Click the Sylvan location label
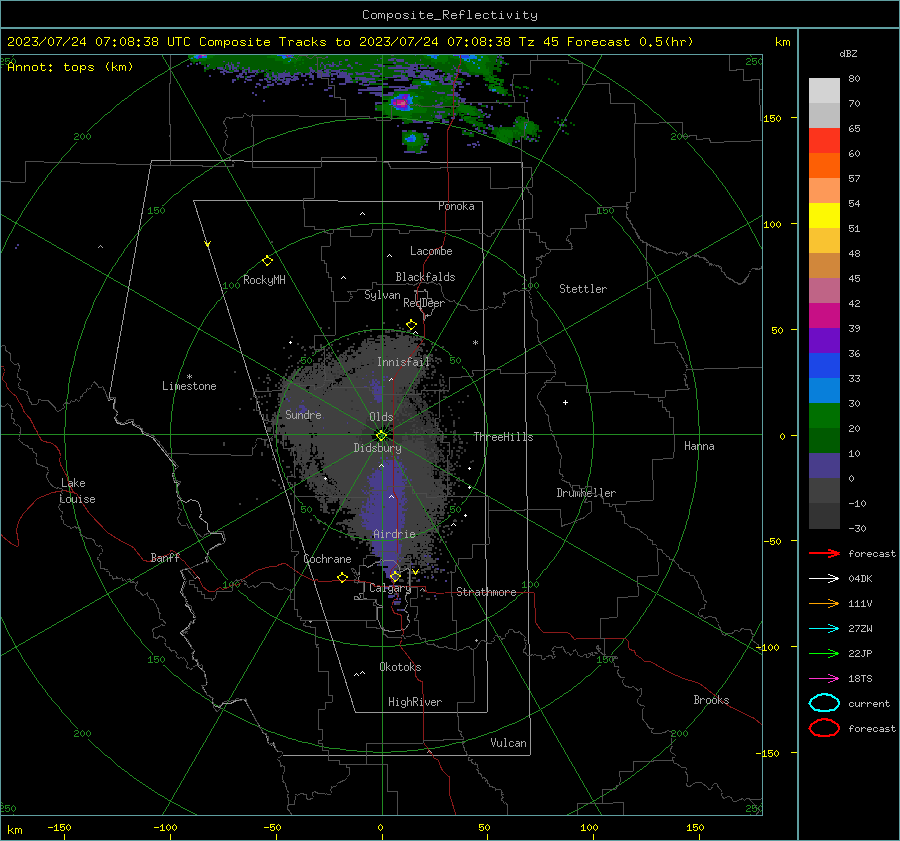 click(x=382, y=295)
